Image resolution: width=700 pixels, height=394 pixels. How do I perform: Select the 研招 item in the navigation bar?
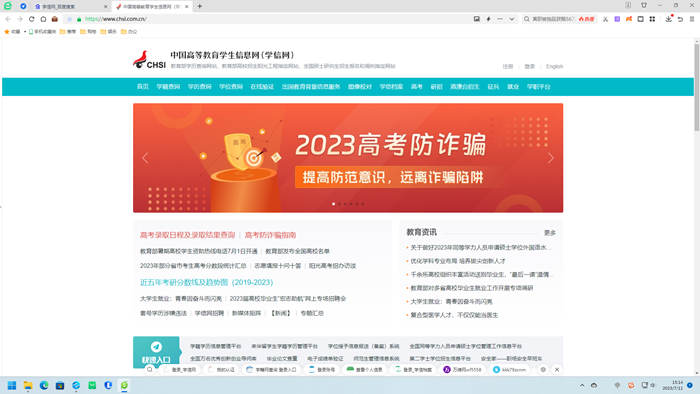pyautogui.click(x=436, y=87)
